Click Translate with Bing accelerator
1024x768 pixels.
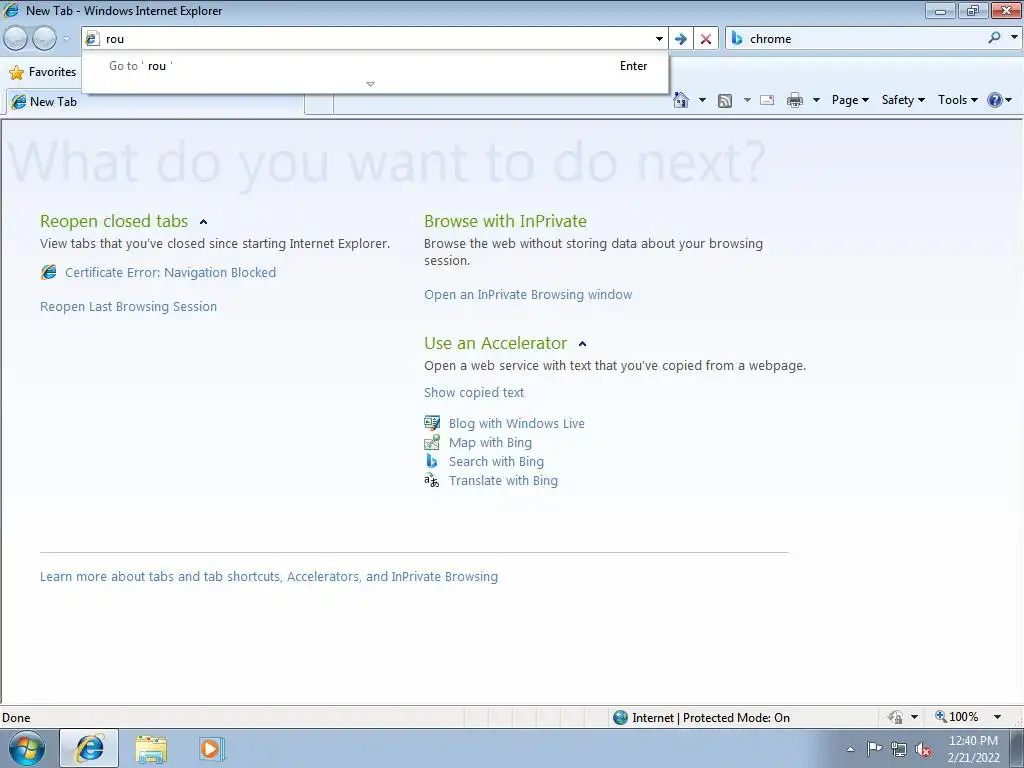coord(503,481)
